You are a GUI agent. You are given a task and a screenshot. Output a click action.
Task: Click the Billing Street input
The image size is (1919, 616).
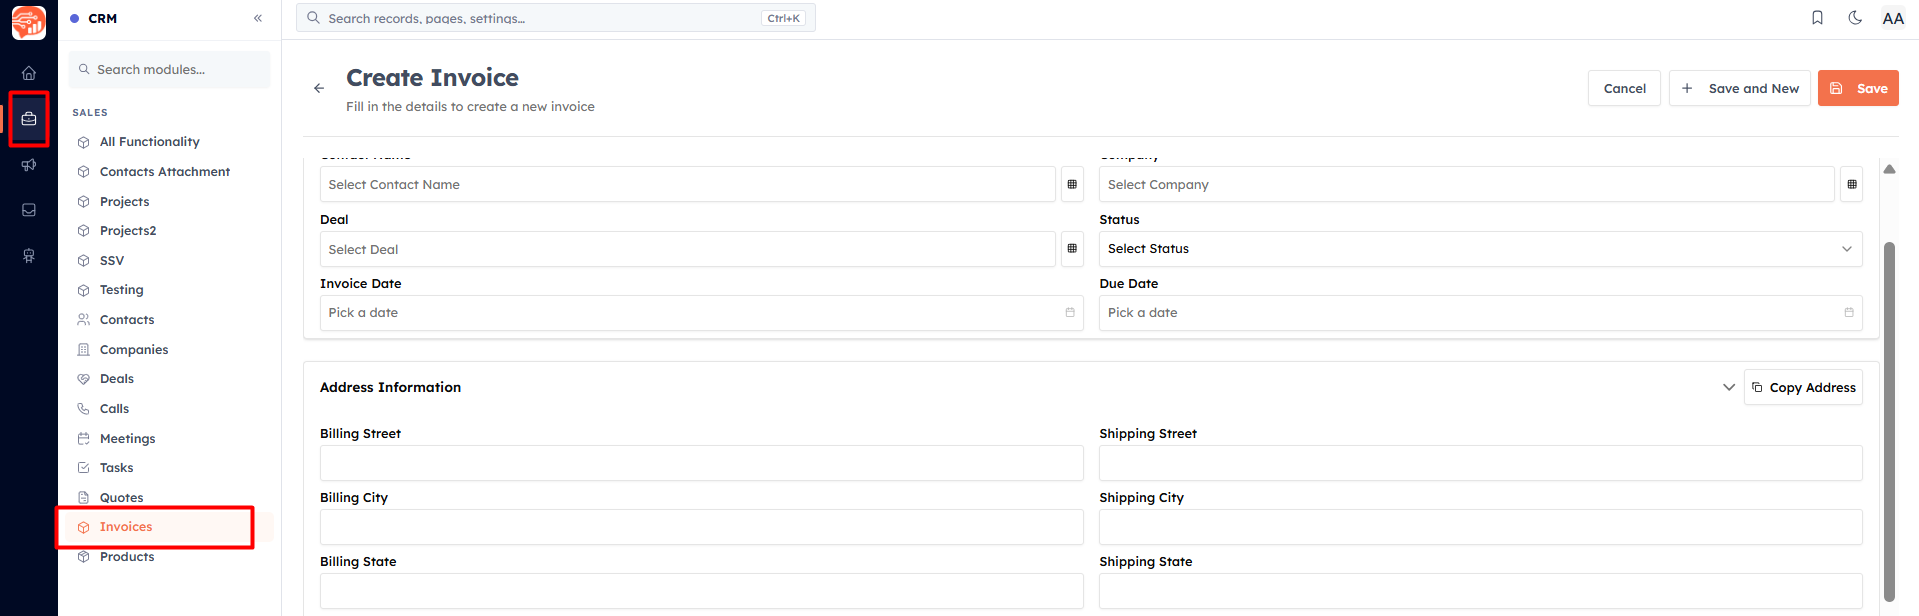pyautogui.click(x=701, y=463)
